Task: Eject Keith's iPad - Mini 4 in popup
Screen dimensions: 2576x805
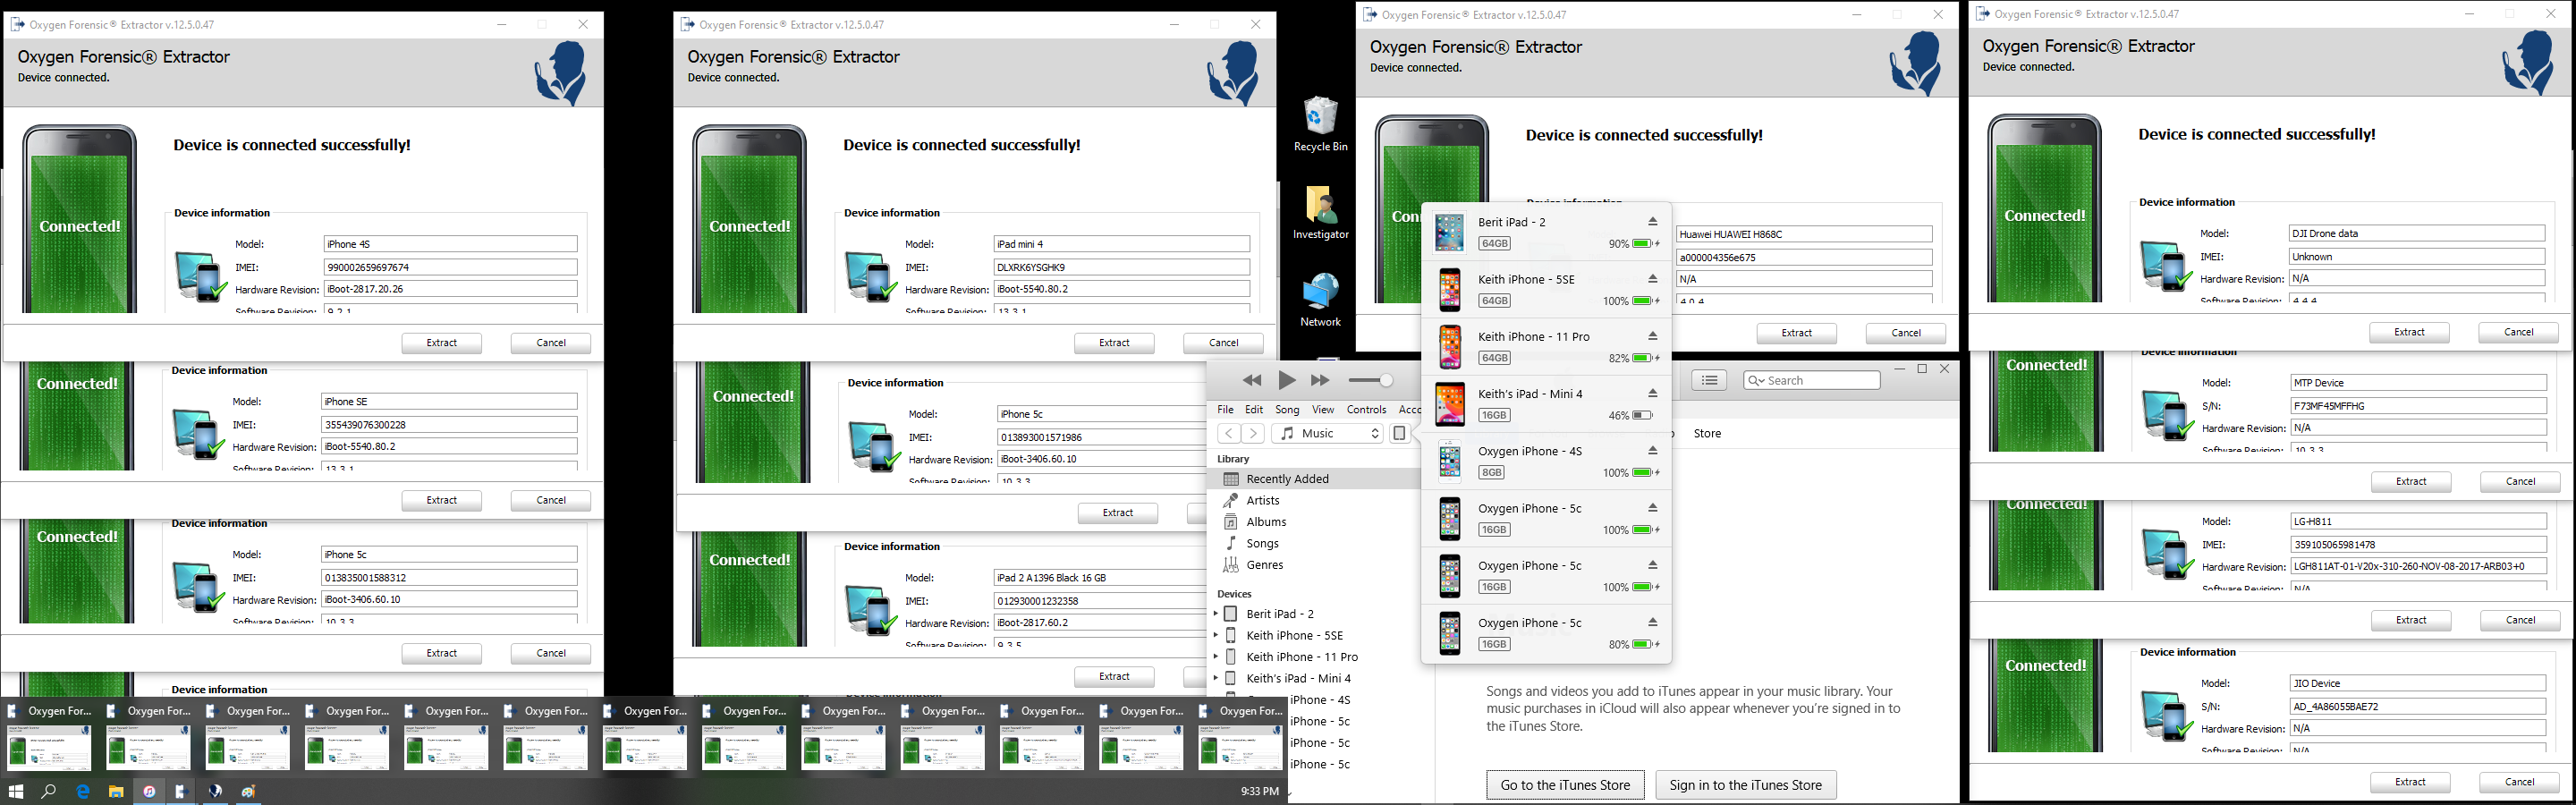Action: pyautogui.click(x=1652, y=393)
